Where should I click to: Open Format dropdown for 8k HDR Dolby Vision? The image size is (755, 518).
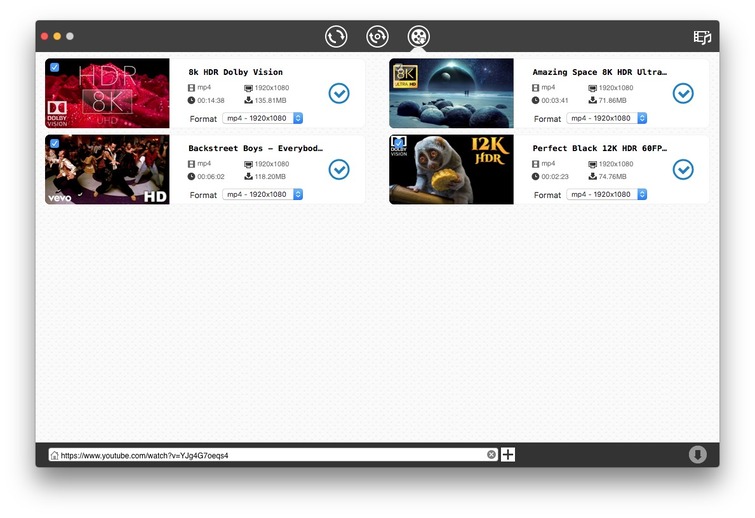(x=263, y=118)
